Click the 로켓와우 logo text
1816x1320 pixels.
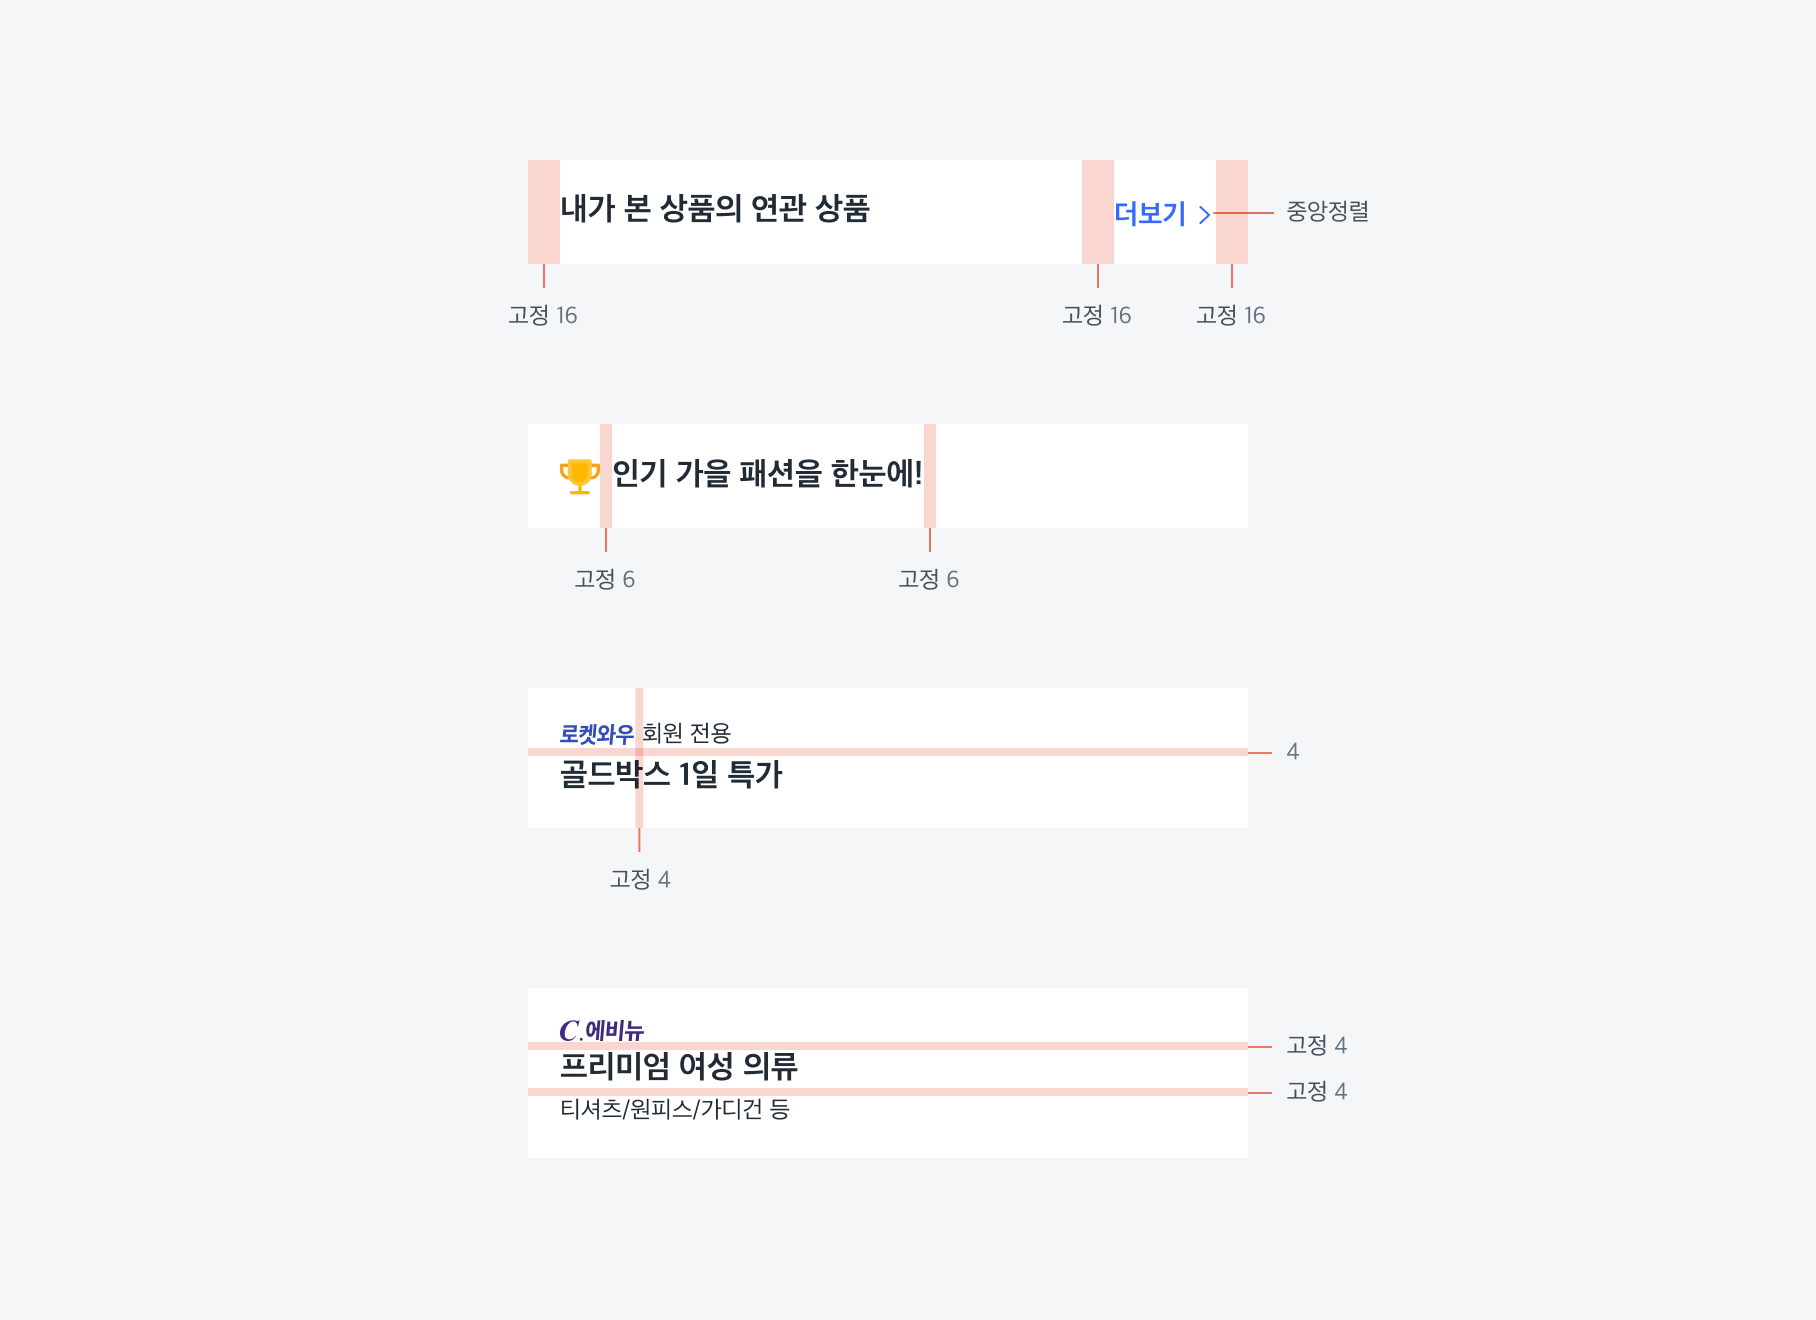click(x=596, y=734)
